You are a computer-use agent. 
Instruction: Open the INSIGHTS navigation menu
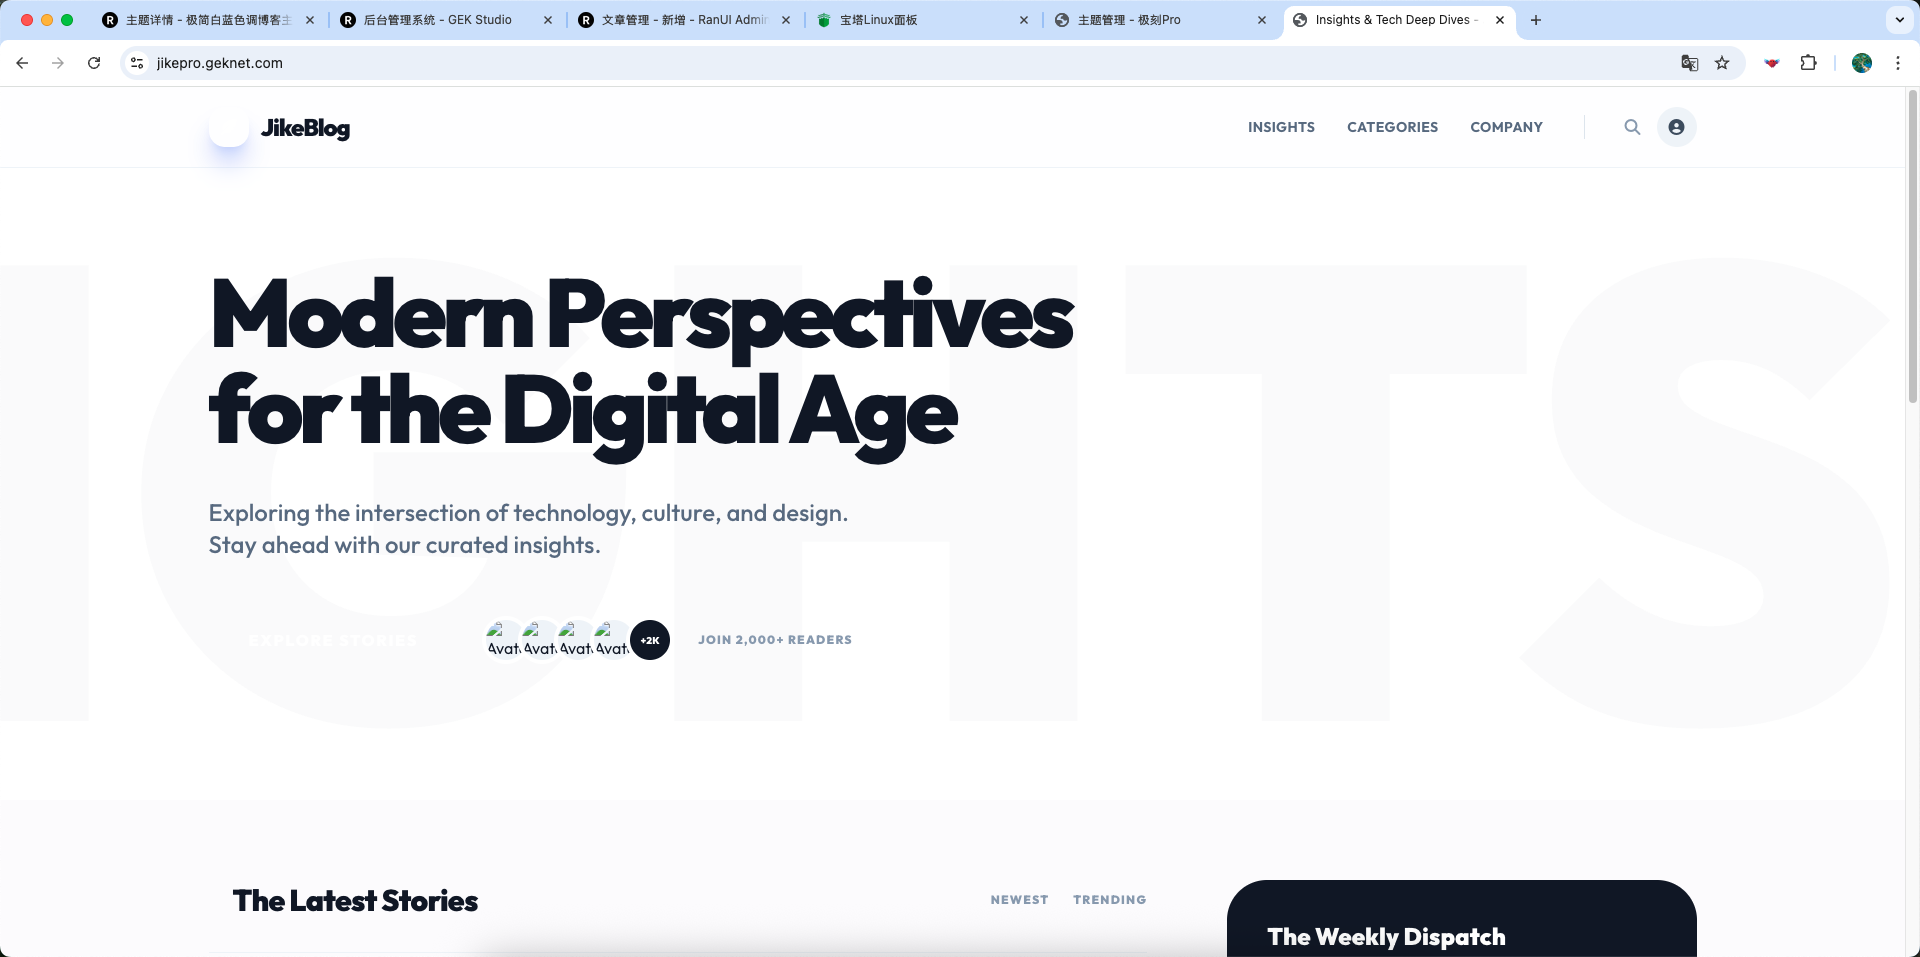[x=1281, y=127]
